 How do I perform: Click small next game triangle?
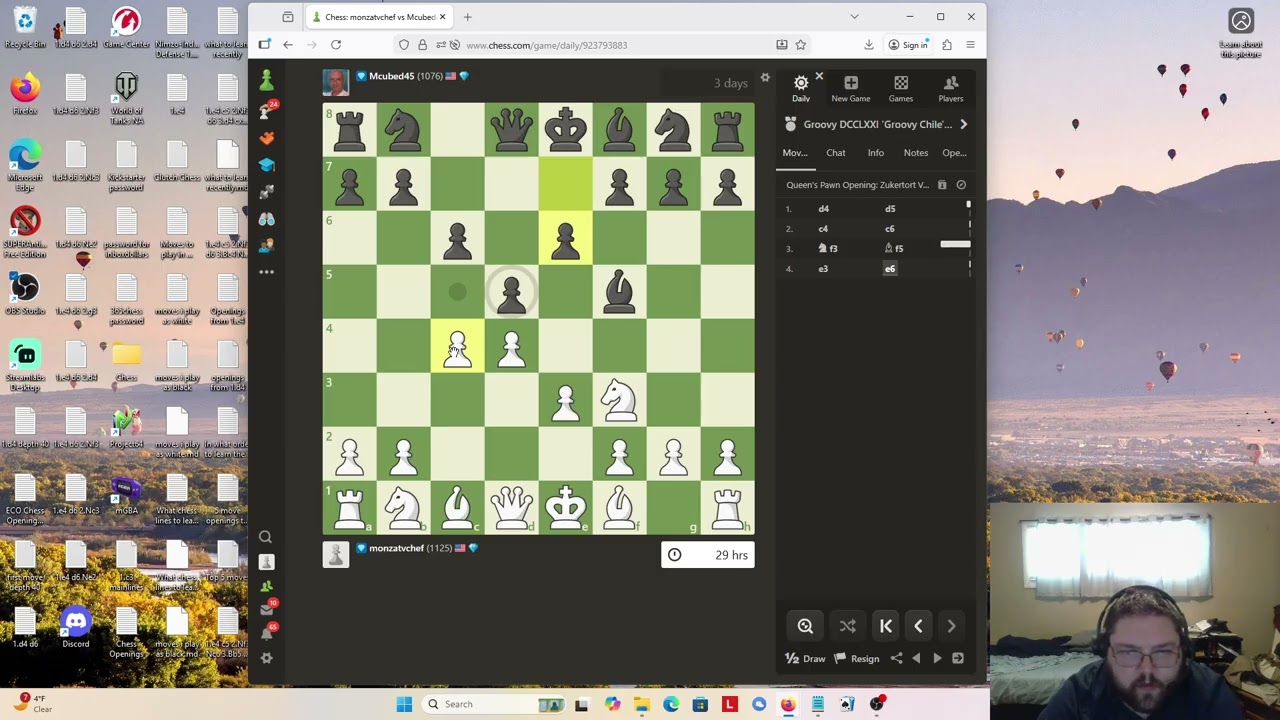937,658
